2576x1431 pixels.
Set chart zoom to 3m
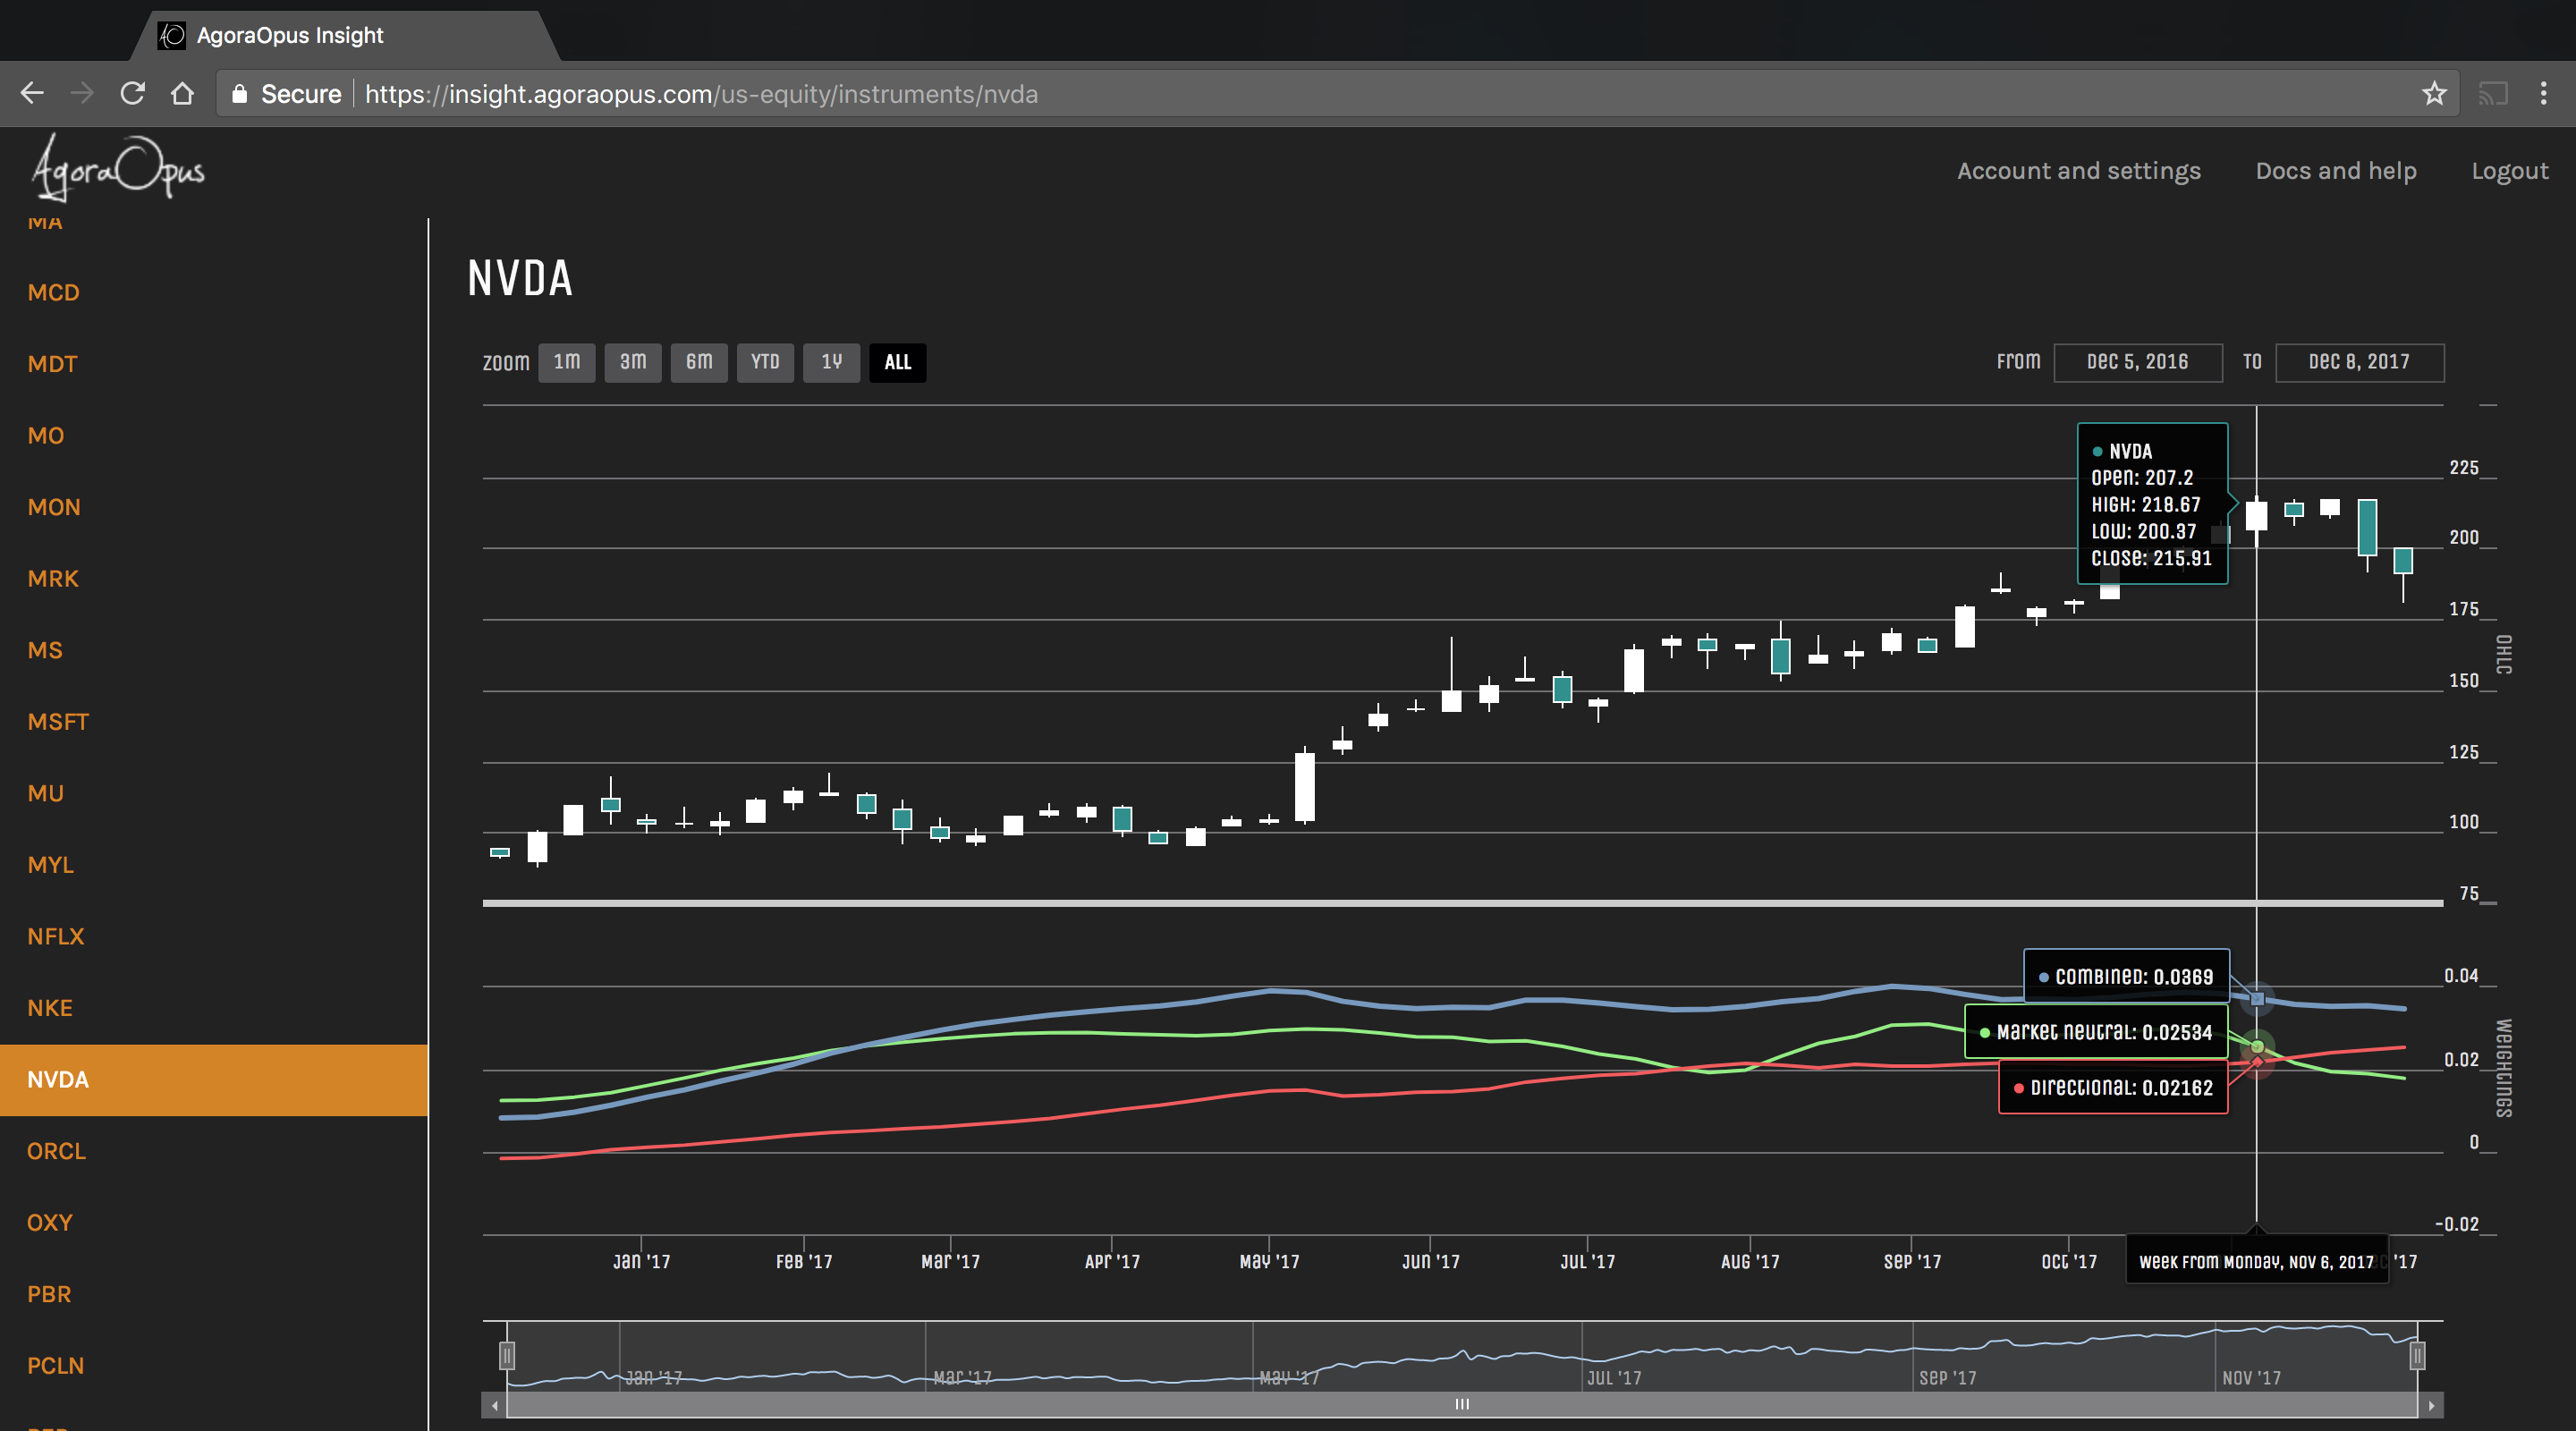[633, 362]
